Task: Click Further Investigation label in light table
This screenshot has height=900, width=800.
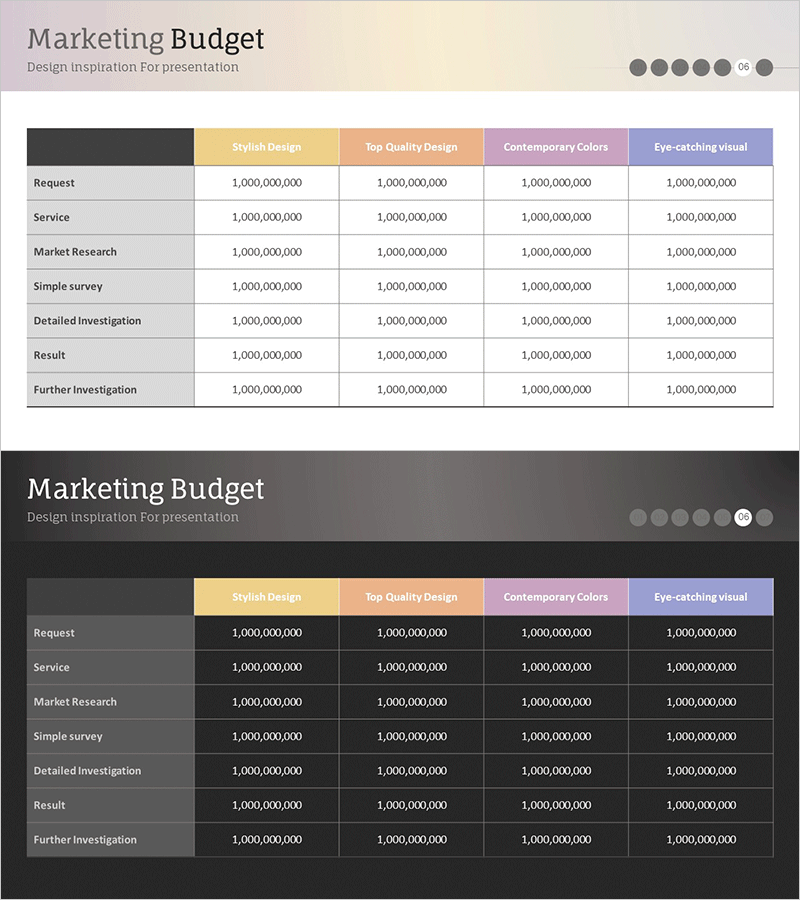Action: tap(85, 390)
